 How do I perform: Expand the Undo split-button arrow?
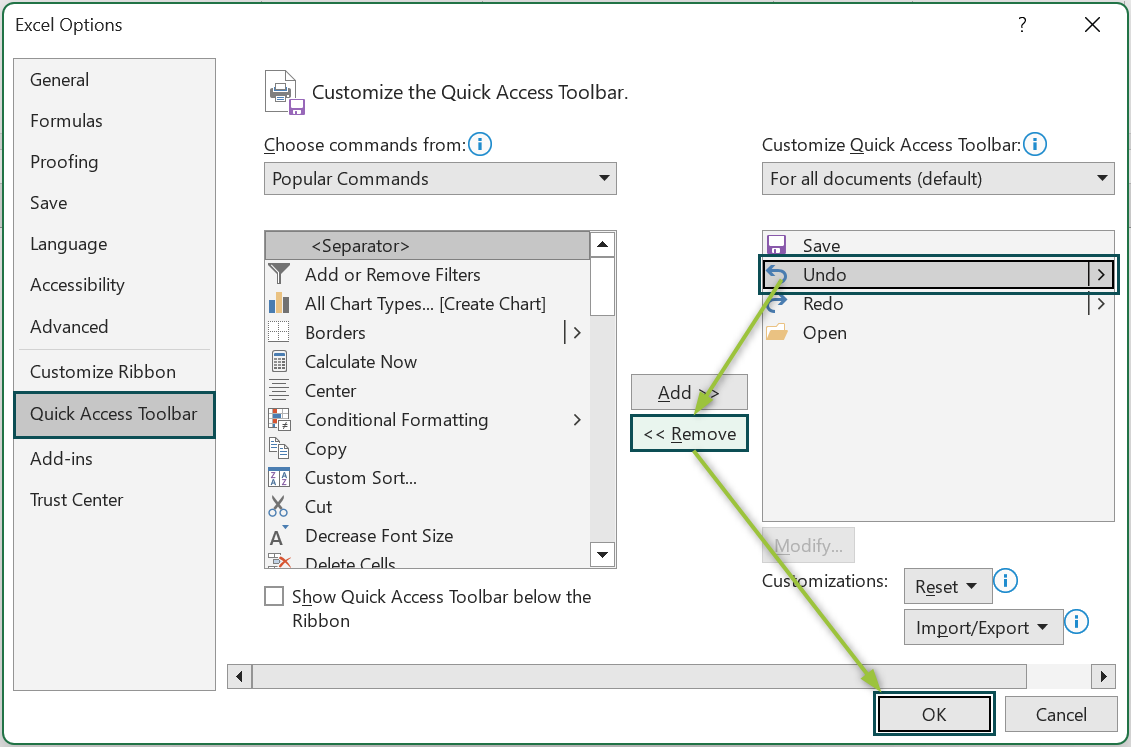click(x=1101, y=274)
